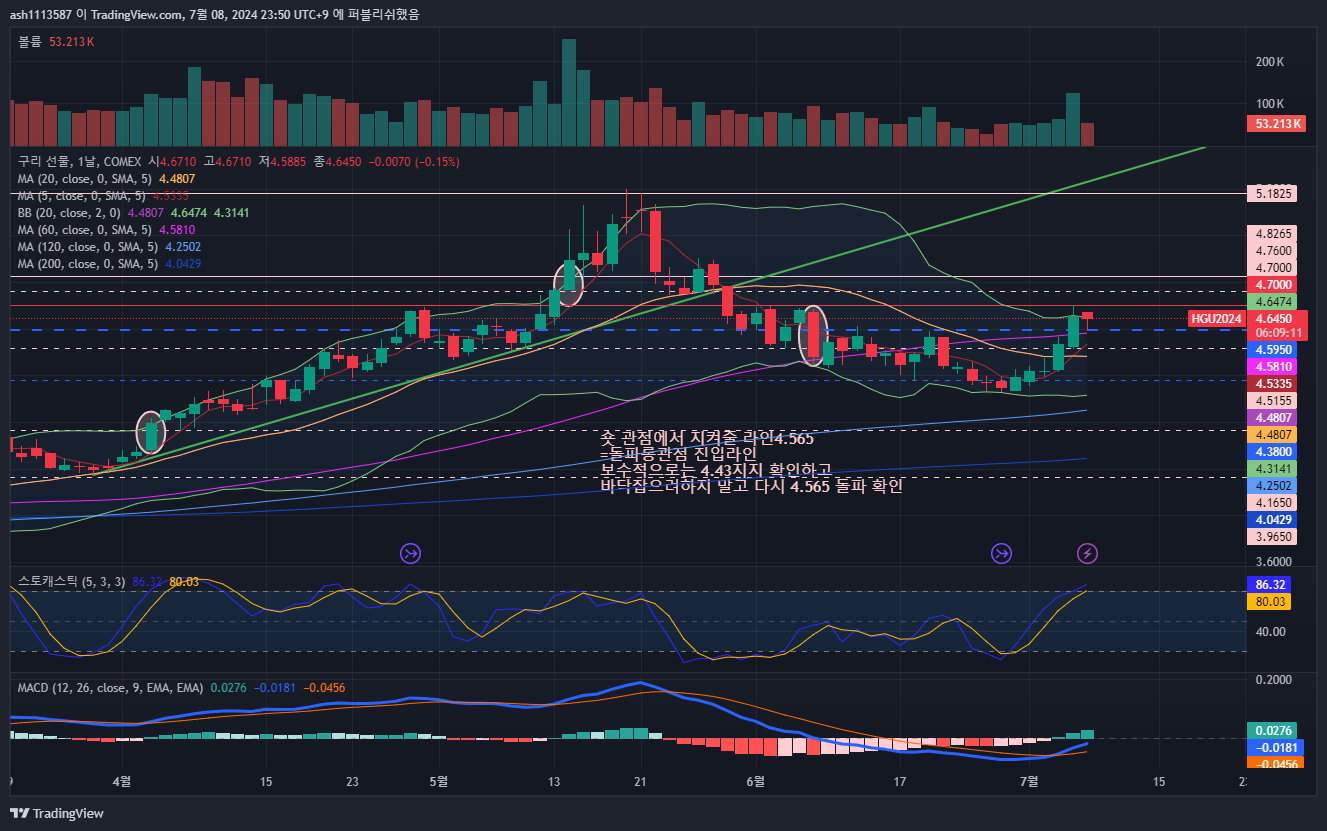Image resolution: width=1327 pixels, height=831 pixels.
Task: Click the contract rollover icon near 7월
Action: tap(1001, 553)
